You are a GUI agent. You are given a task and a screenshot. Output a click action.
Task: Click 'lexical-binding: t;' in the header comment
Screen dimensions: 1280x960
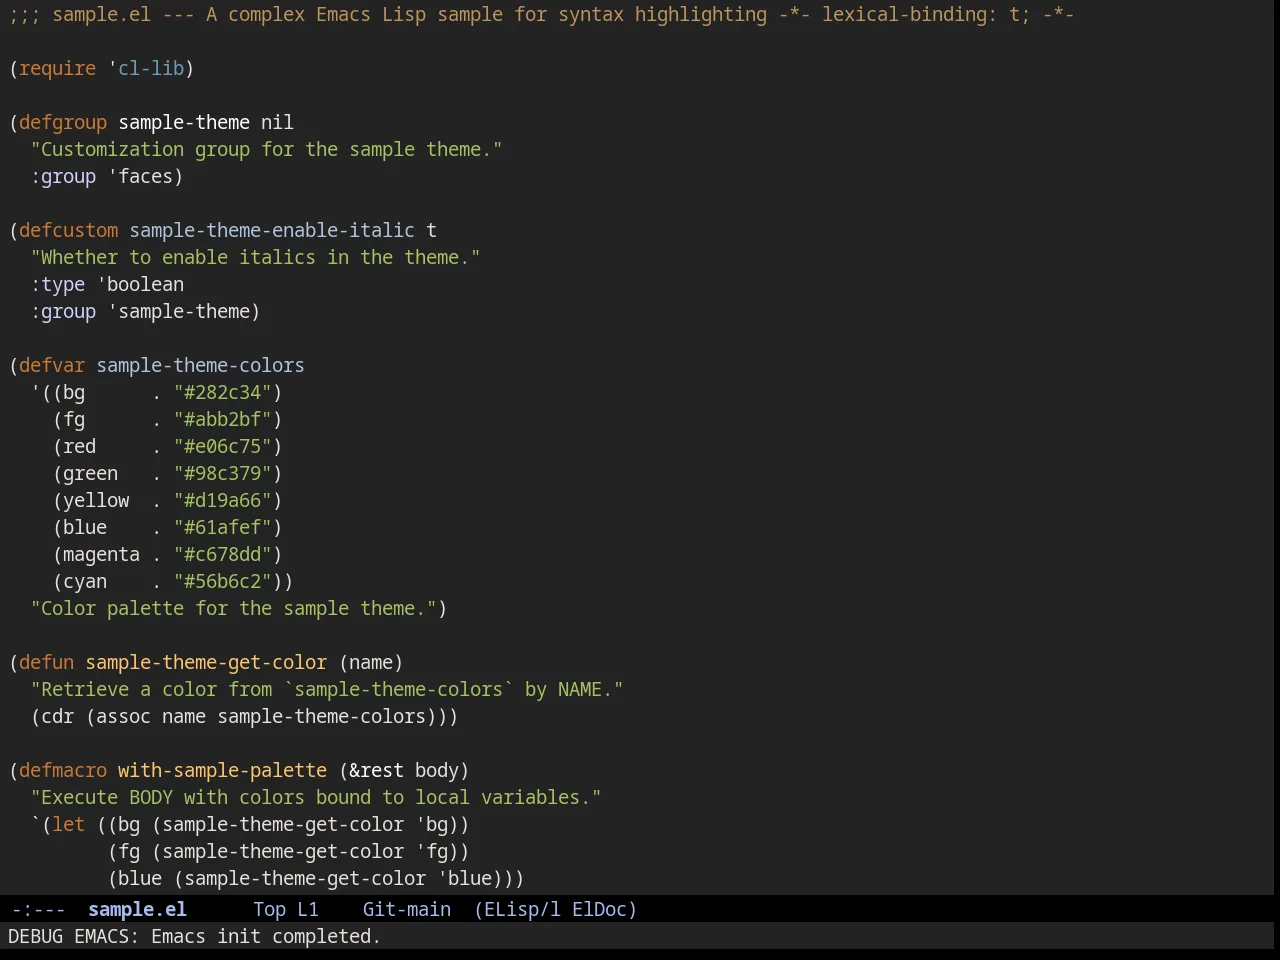pos(926,14)
